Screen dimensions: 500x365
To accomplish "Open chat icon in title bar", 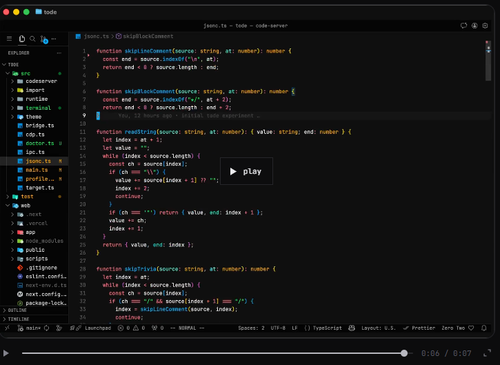I will tap(464, 26).
